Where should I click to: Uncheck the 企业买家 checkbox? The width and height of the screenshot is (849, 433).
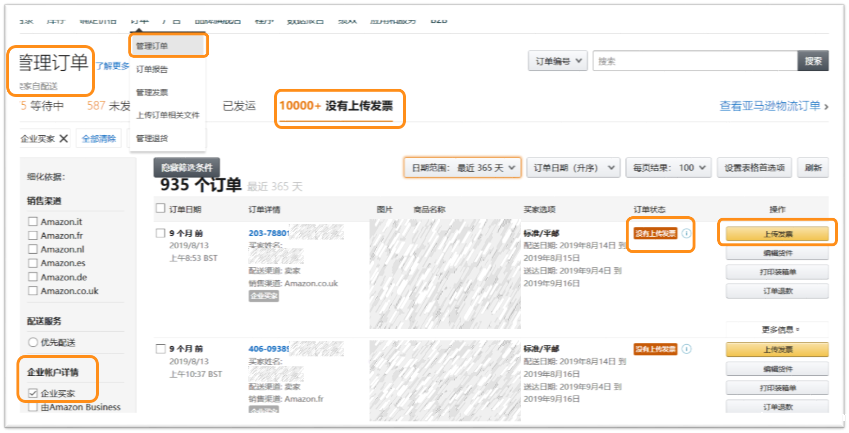click(34, 394)
